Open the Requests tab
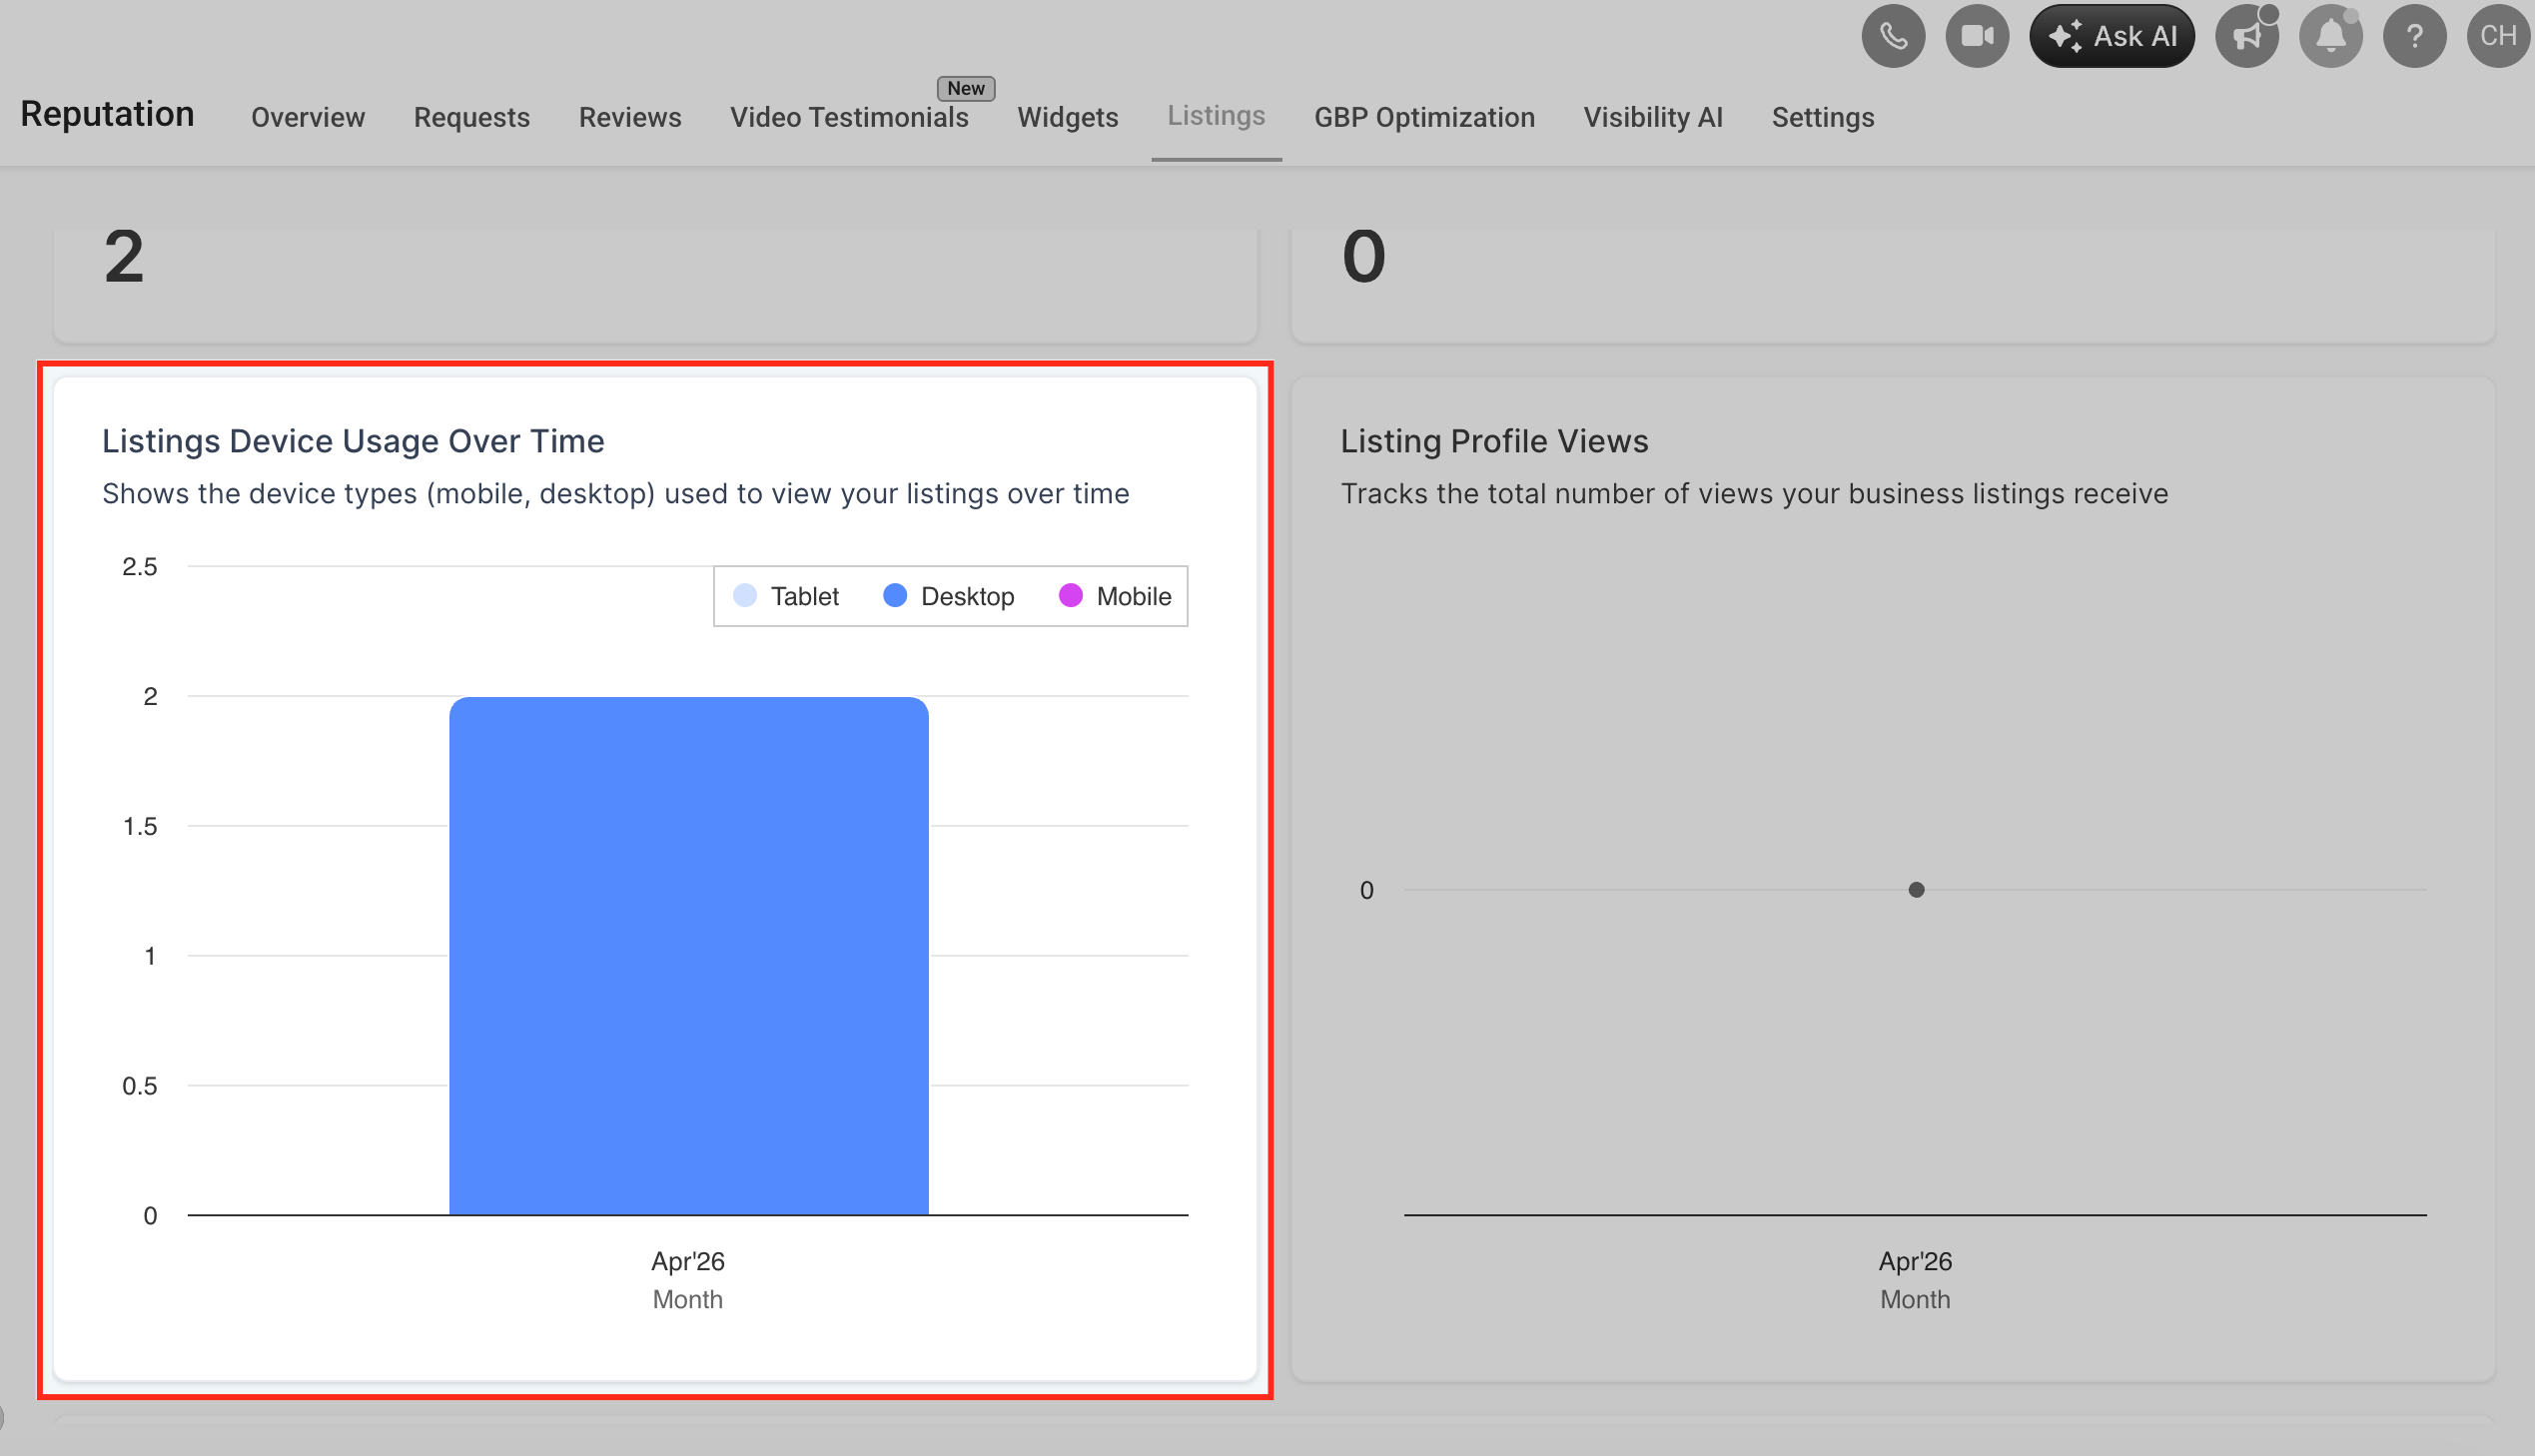The height and width of the screenshot is (1456, 2535). [x=471, y=118]
